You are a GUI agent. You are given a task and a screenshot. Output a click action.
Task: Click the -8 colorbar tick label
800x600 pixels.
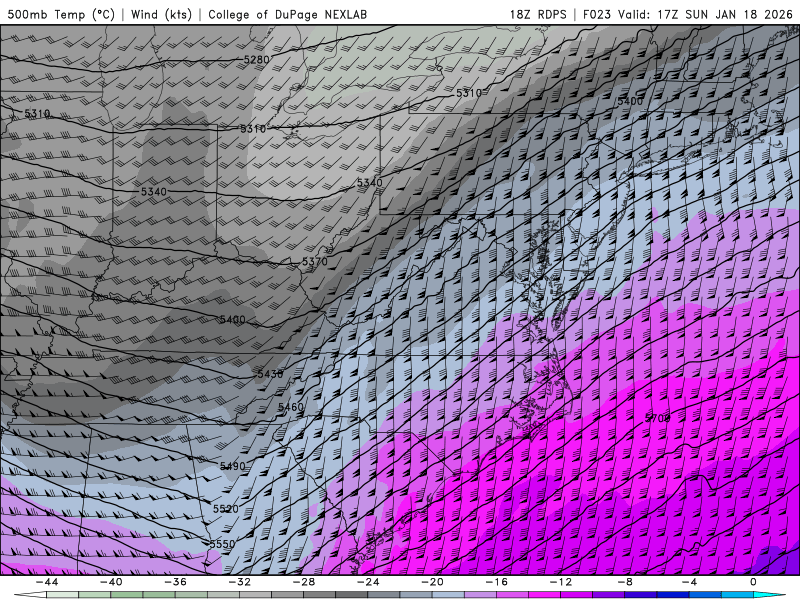coord(626,582)
